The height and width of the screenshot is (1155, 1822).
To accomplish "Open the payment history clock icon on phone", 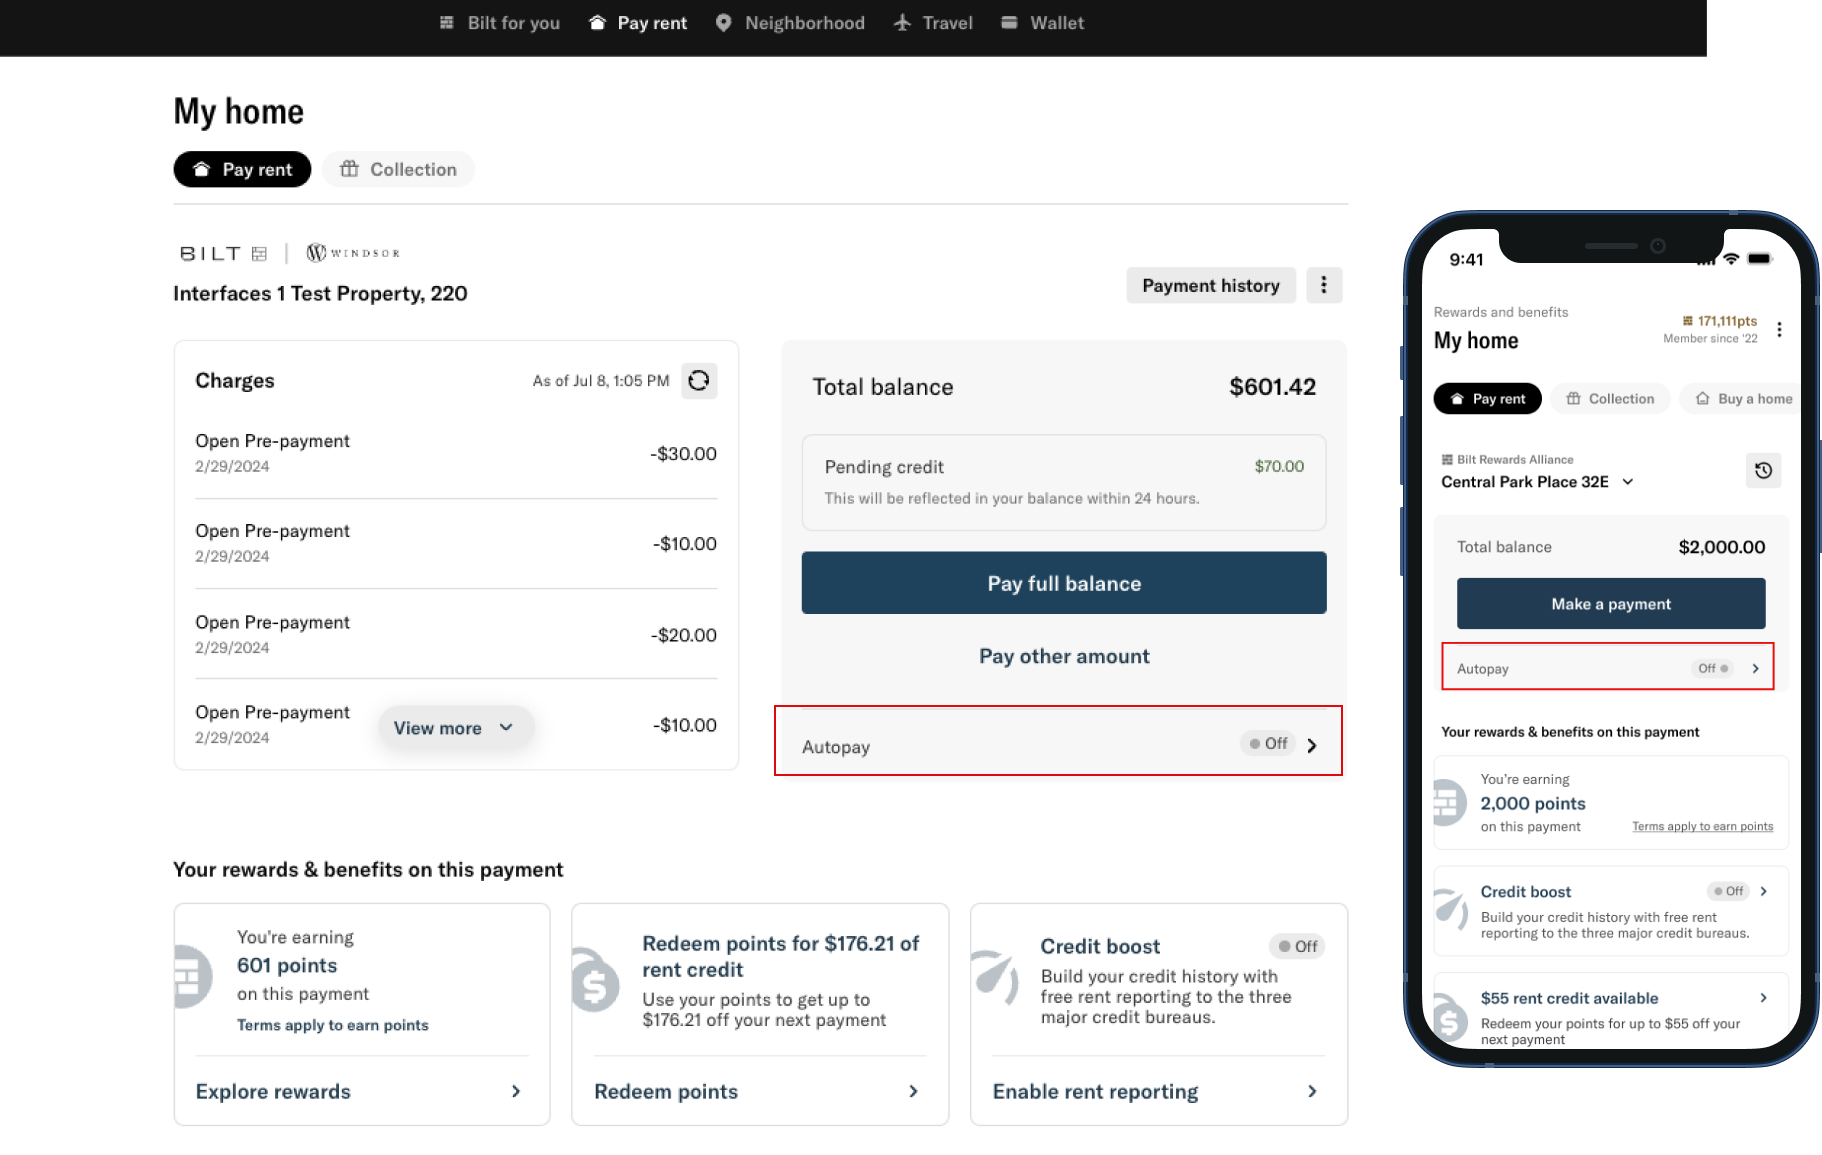I will (1764, 470).
